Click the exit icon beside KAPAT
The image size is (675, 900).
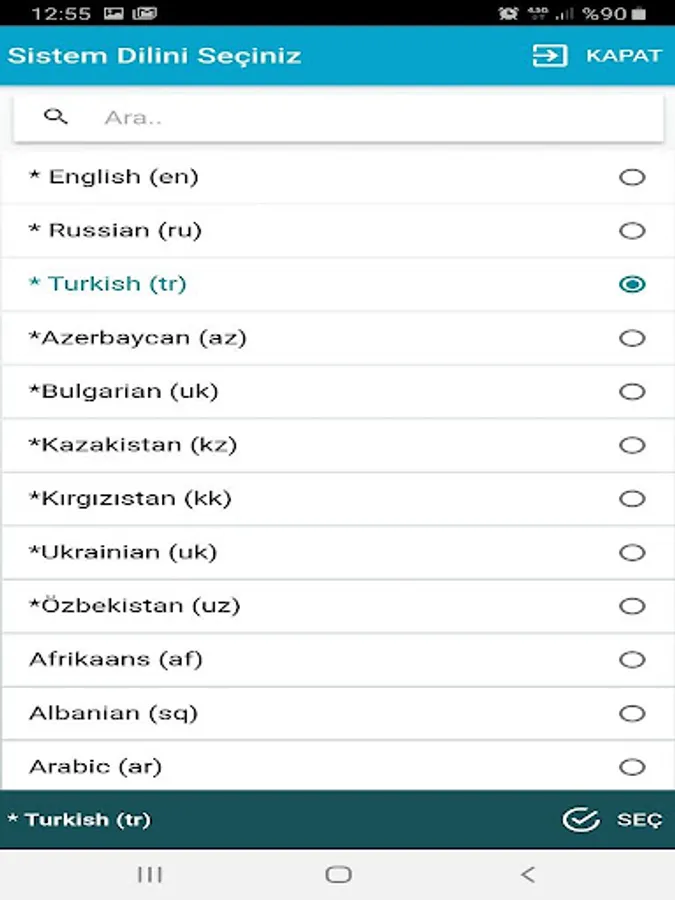coord(549,56)
